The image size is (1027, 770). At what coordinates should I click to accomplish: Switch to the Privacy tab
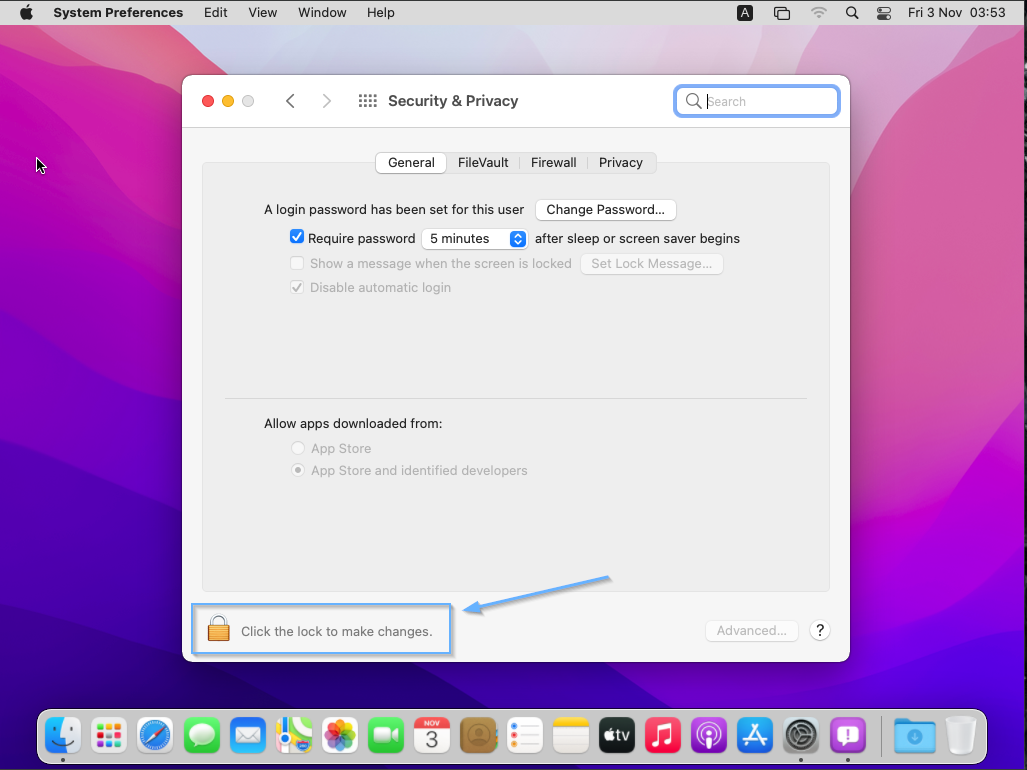[620, 163]
